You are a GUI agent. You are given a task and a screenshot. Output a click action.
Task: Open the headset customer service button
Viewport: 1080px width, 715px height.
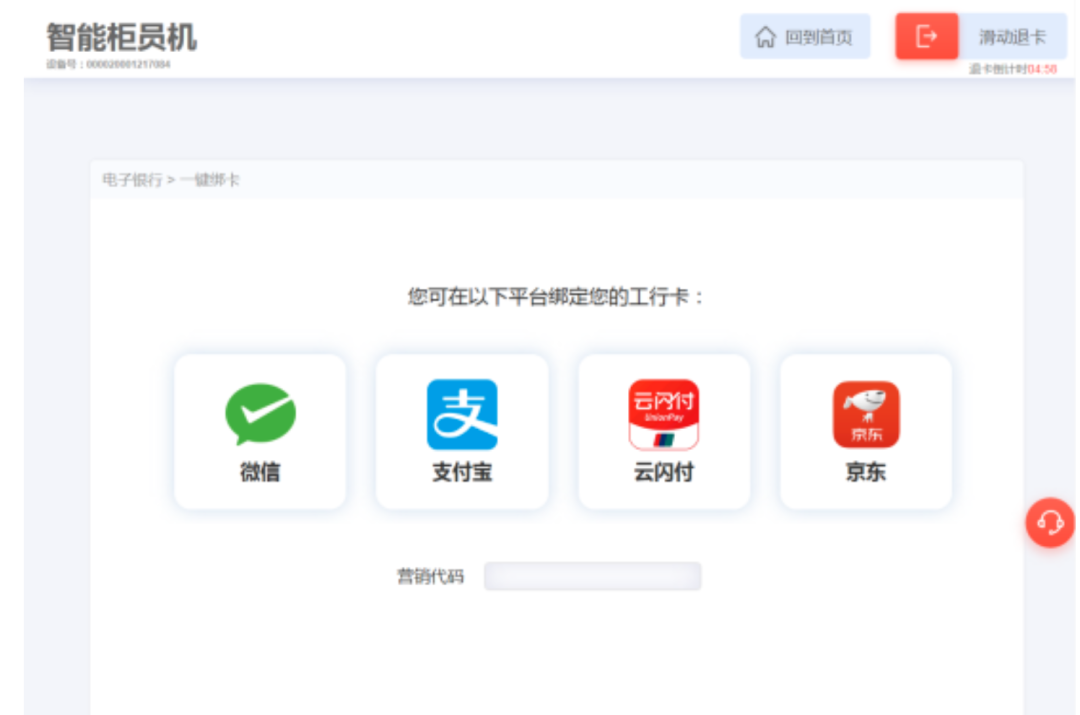pos(1050,522)
